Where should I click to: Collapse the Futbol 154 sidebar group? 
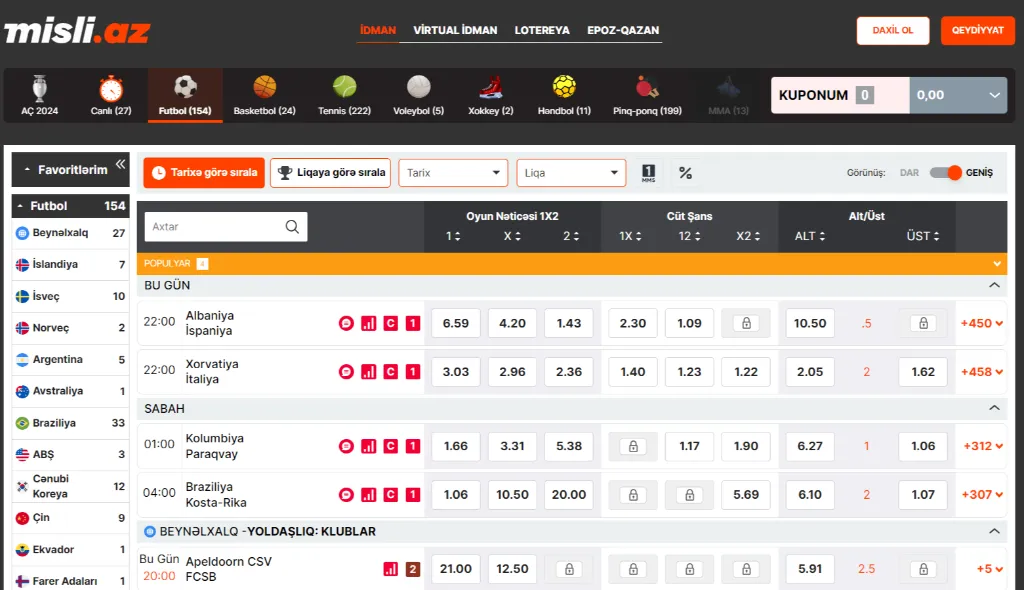(71, 206)
